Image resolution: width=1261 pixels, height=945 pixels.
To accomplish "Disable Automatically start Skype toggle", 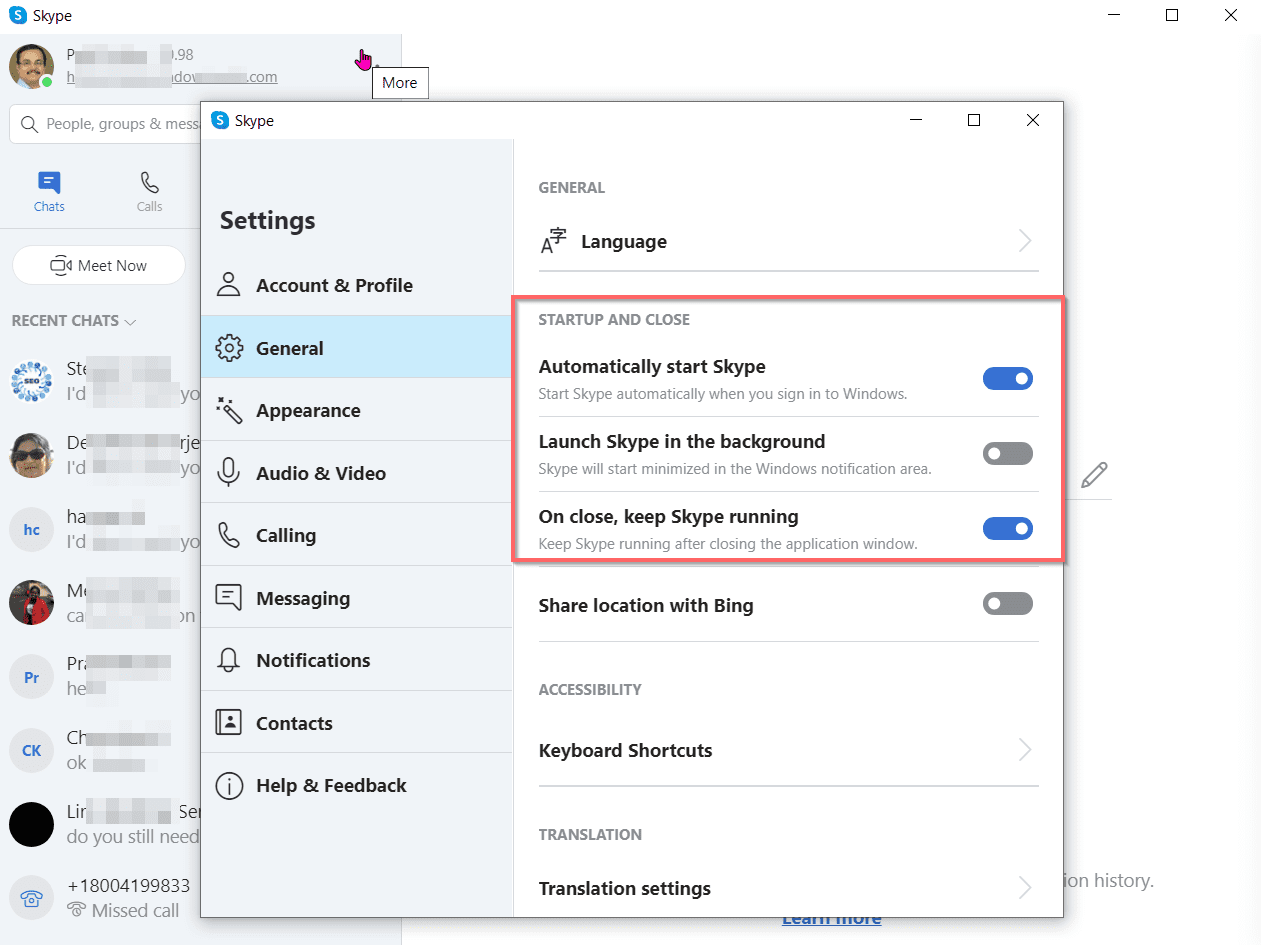I will (x=1007, y=379).
